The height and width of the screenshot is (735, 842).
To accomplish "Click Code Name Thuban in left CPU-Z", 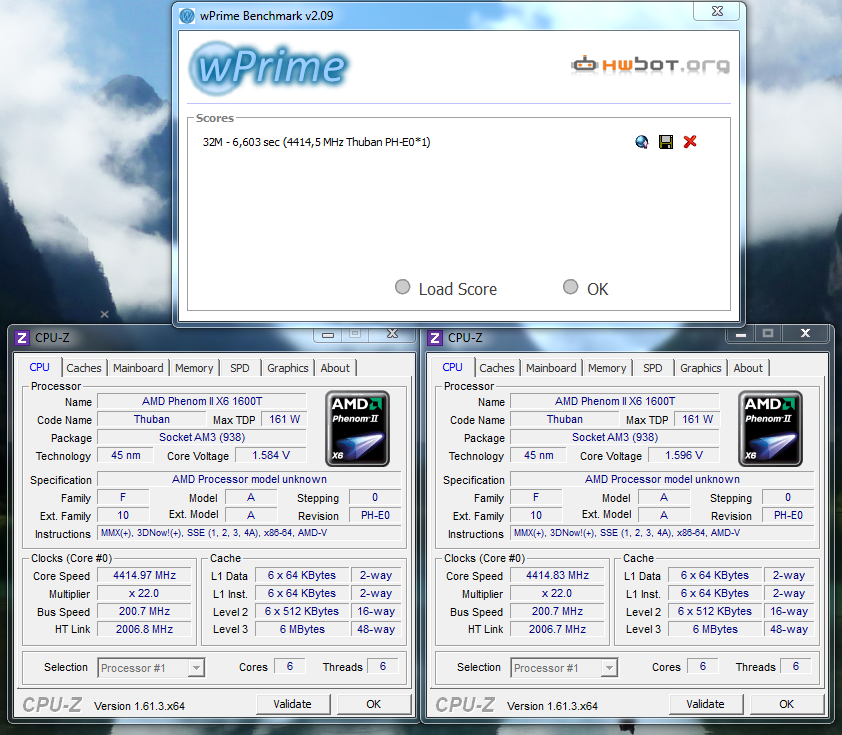I will pos(152,419).
